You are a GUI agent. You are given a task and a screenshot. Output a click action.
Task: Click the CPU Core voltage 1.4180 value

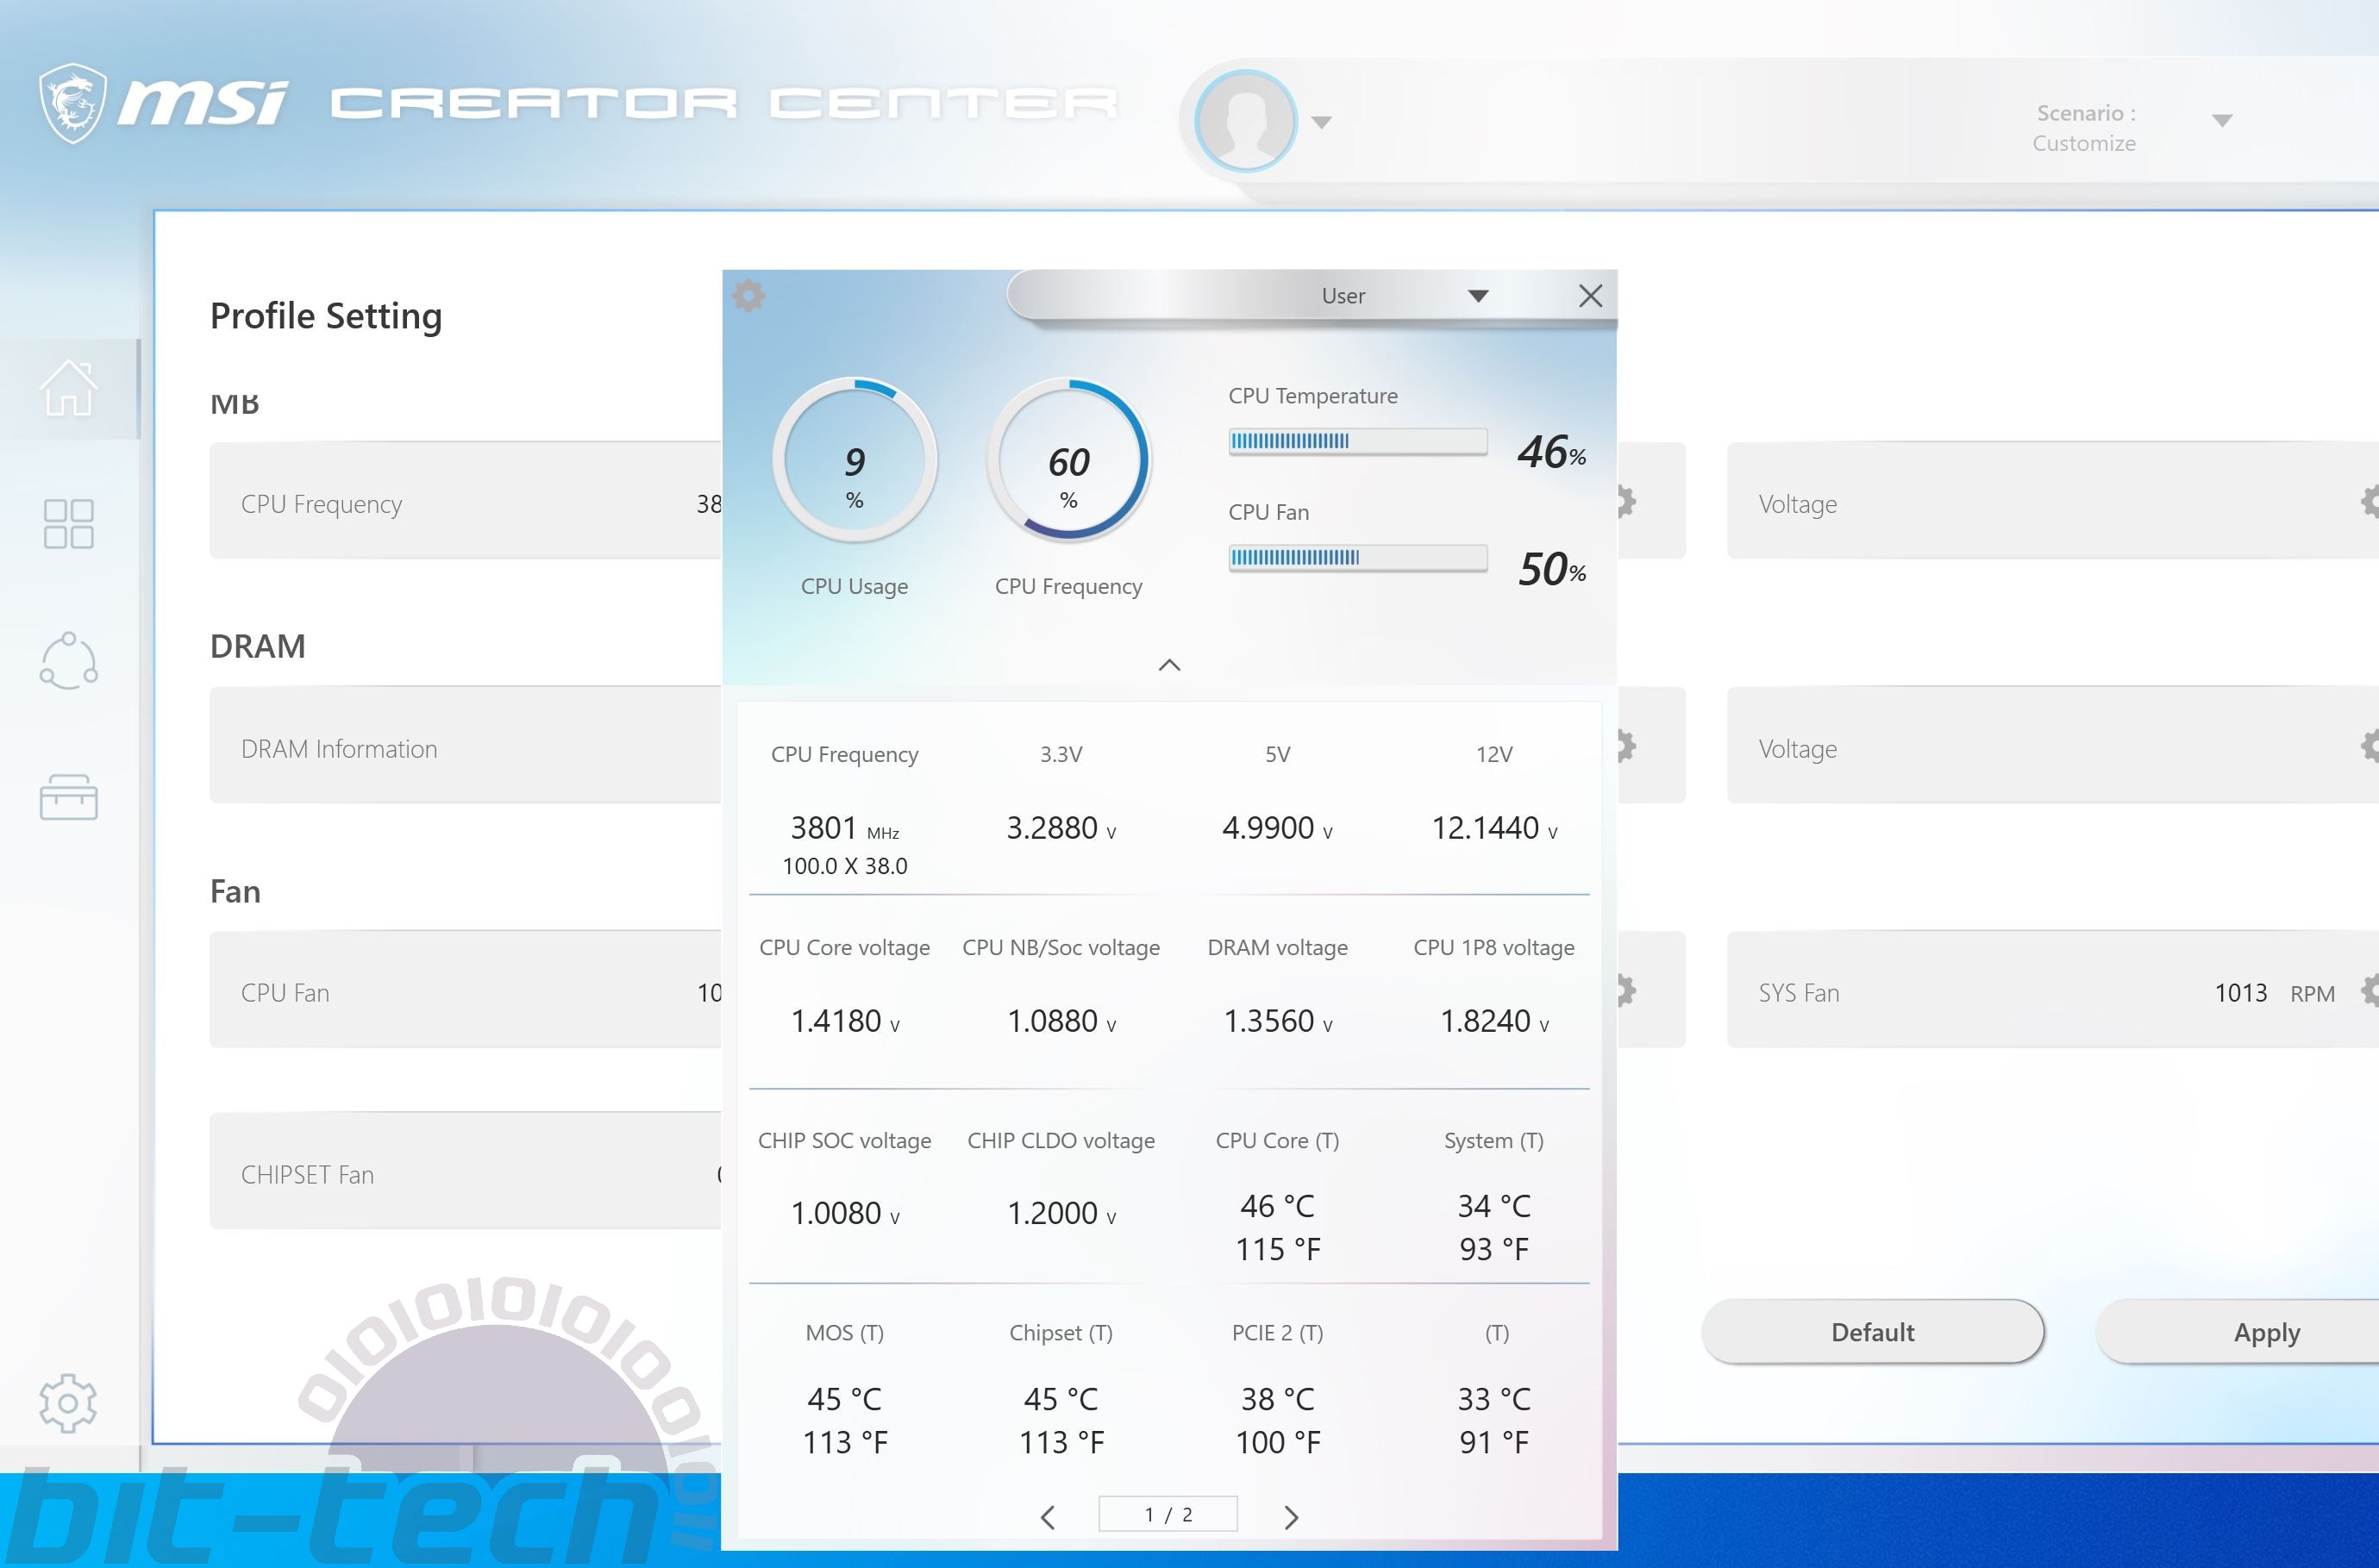point(844,1021)
